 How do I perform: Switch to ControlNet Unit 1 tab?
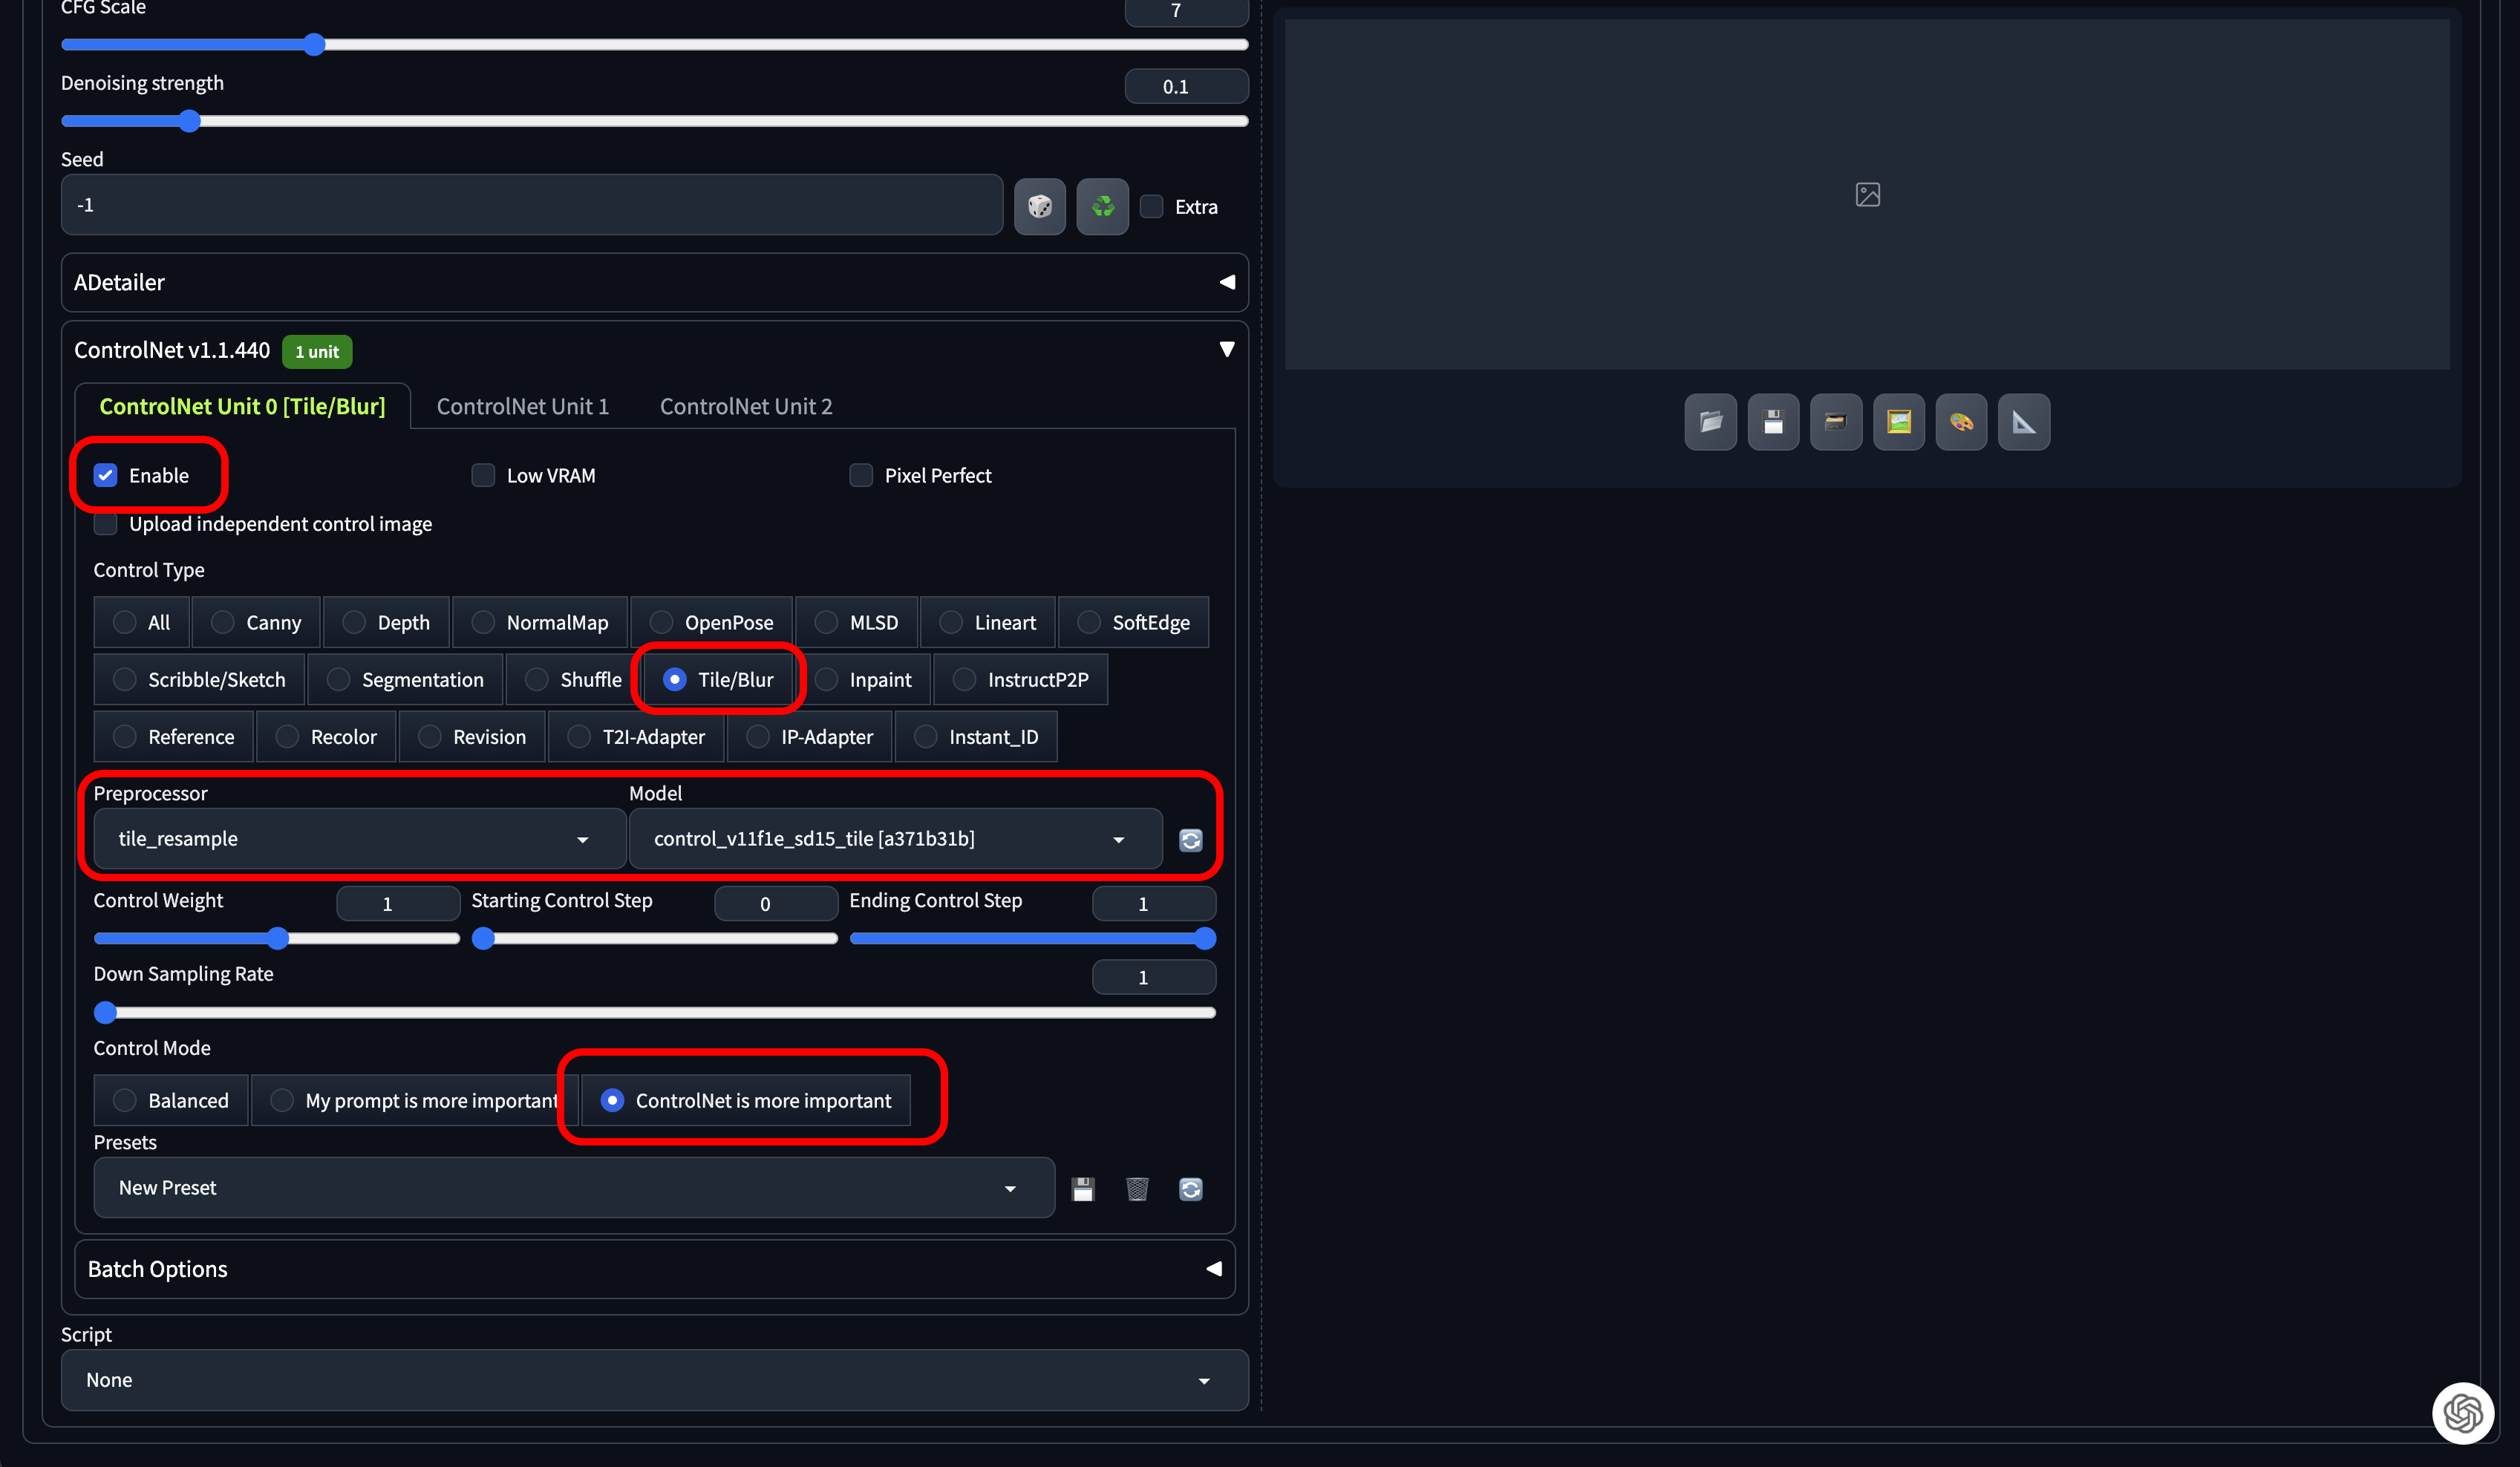522,406
